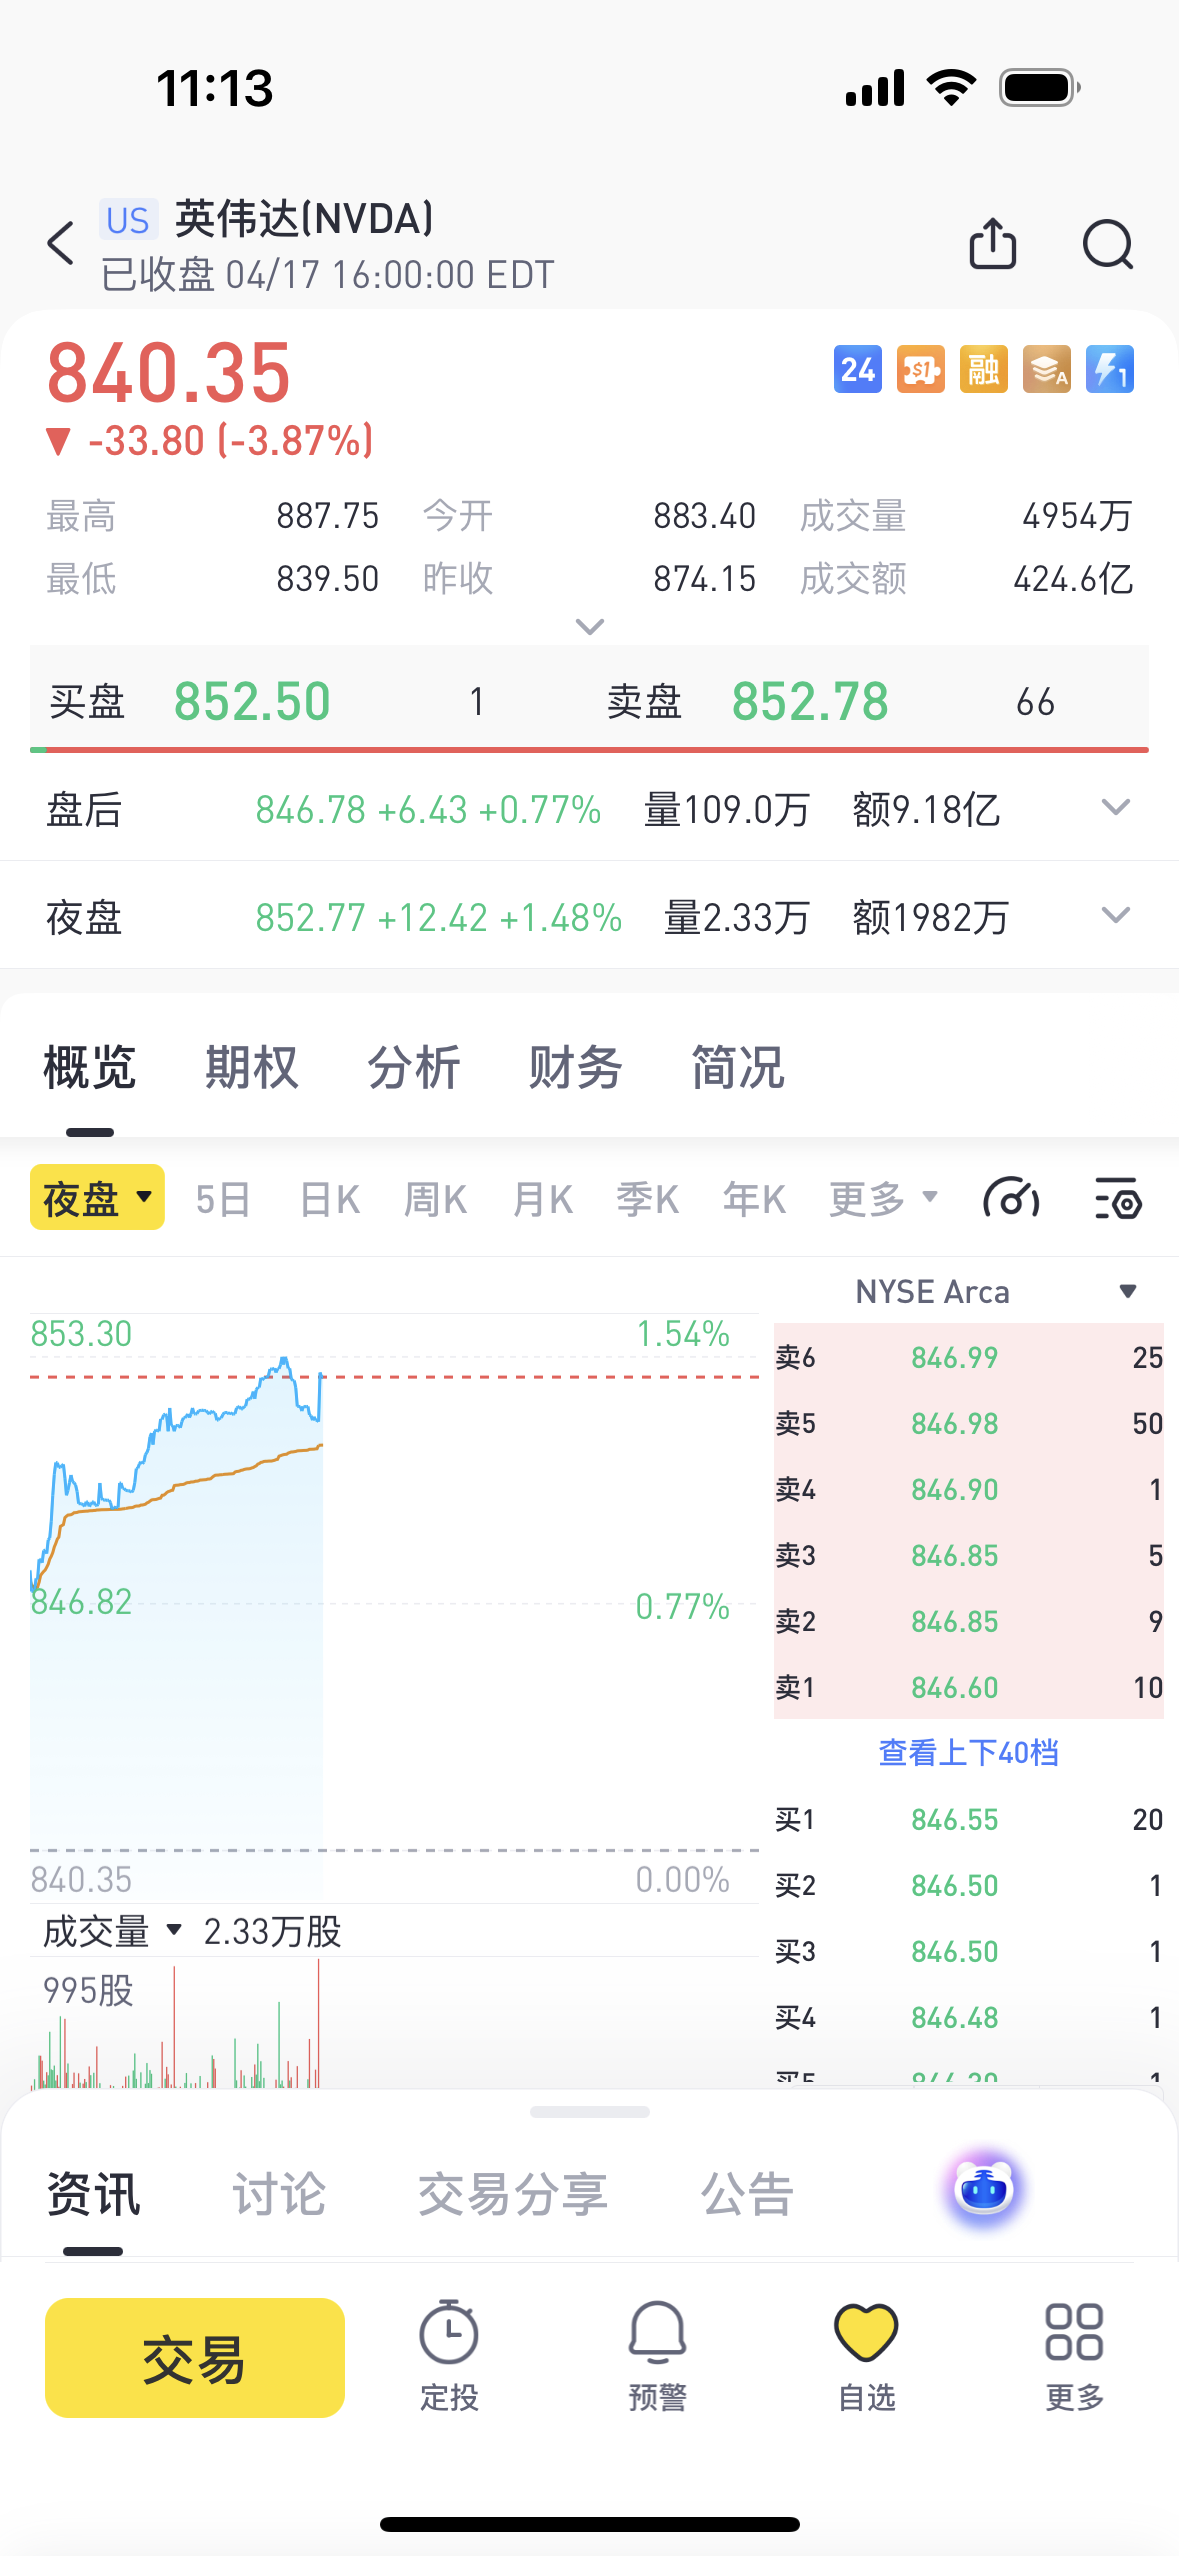The height and width of the screenshot is (2556, 1179).
Task: Tap the orange fractional shares badge
Action: click(x=921, y=370)
